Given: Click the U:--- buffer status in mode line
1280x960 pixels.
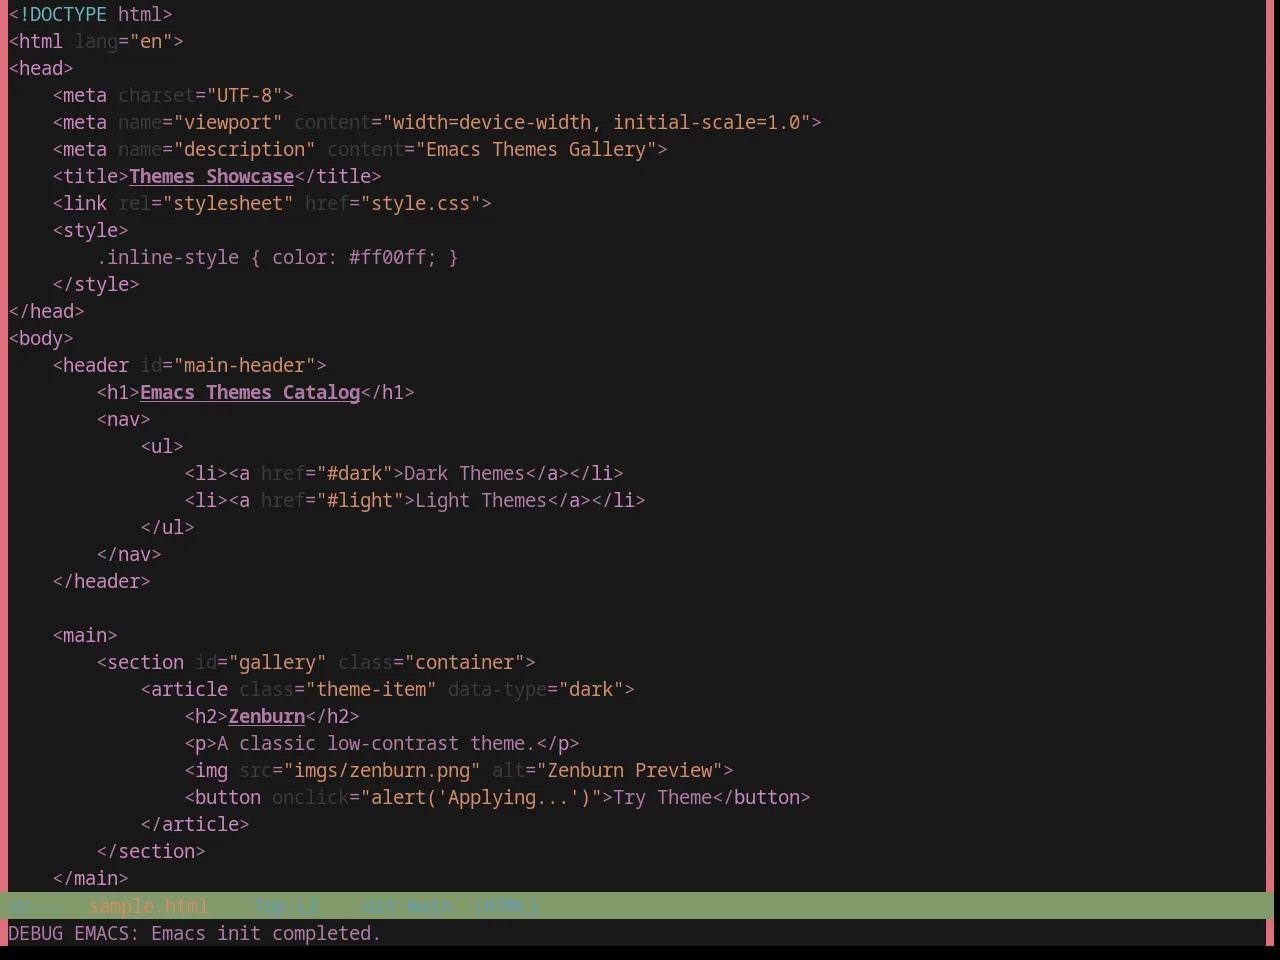Looking at the screenshot, I should [36, 906].
